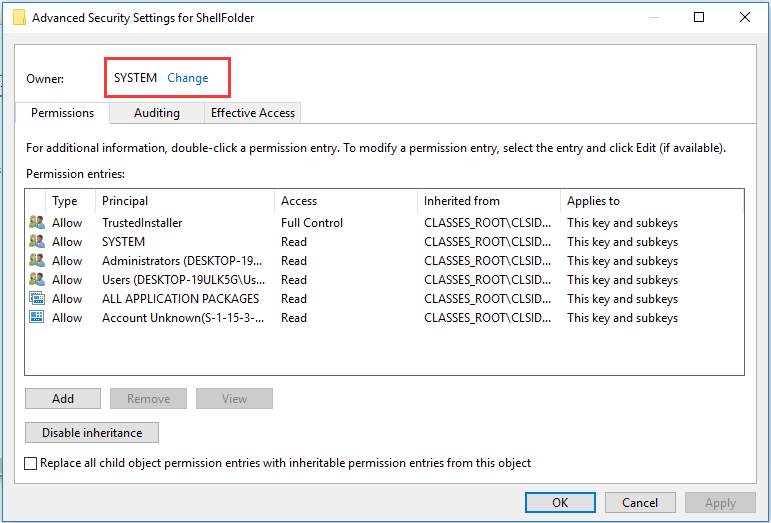Click the Account Unknown entry icon
Screen dimensions: 771x523
[x=37, y=318]
